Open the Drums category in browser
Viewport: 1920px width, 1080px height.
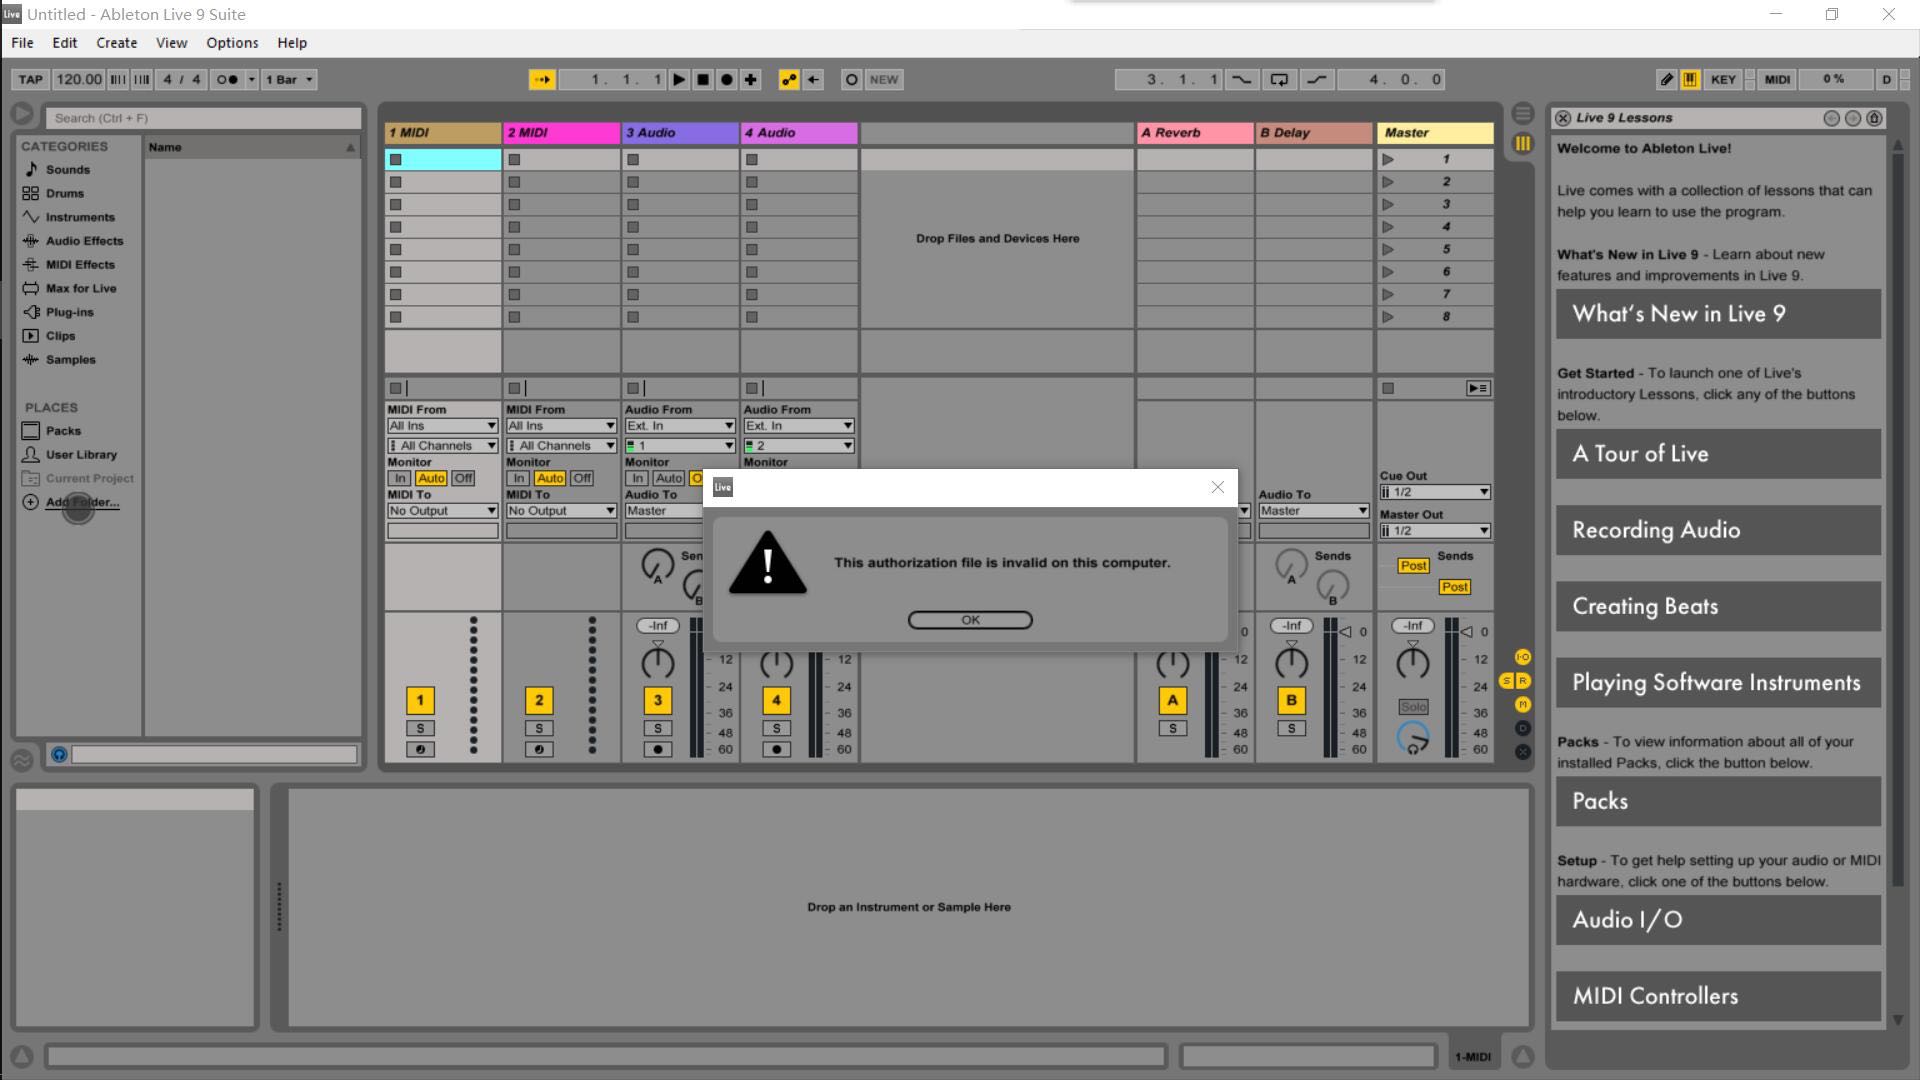tap(64, 193)
